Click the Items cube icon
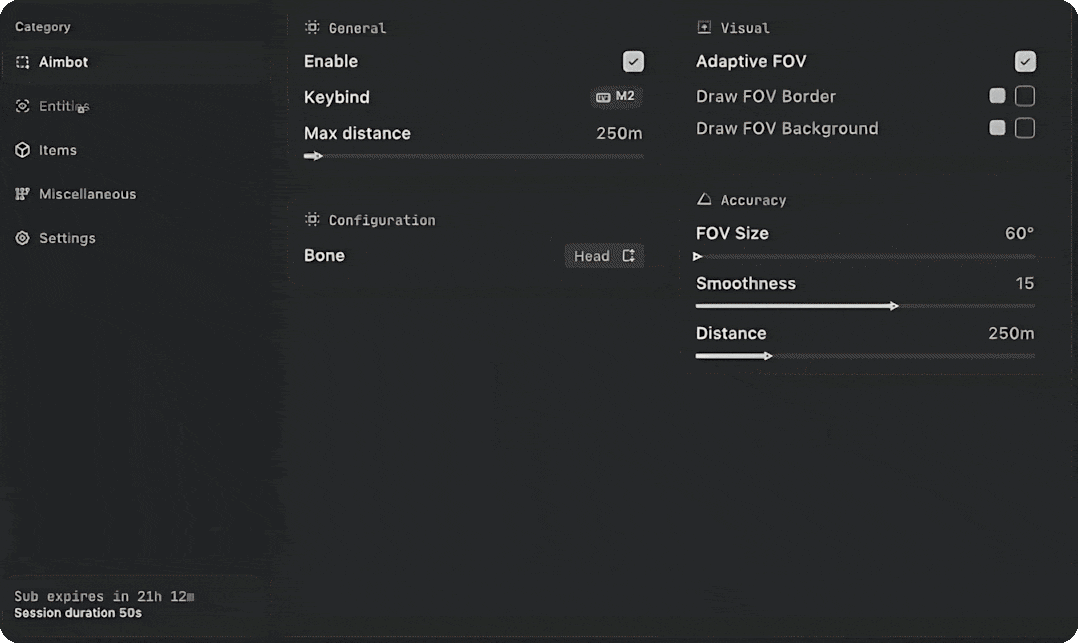The image size is (1078, 643). pyautogui.click(x=23, y=150)
